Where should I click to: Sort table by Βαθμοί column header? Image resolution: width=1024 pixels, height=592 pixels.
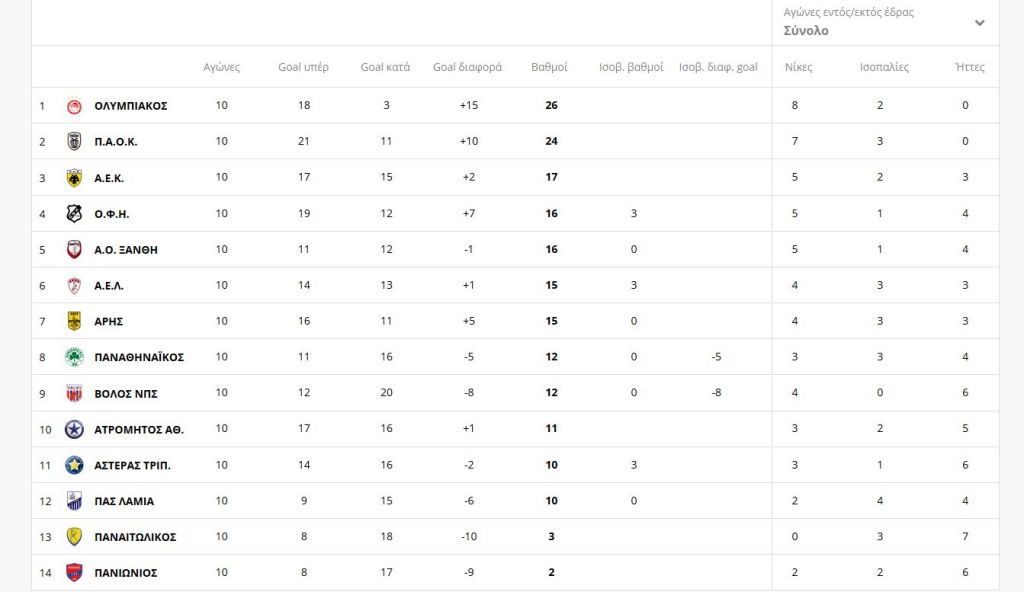(549, 68)
